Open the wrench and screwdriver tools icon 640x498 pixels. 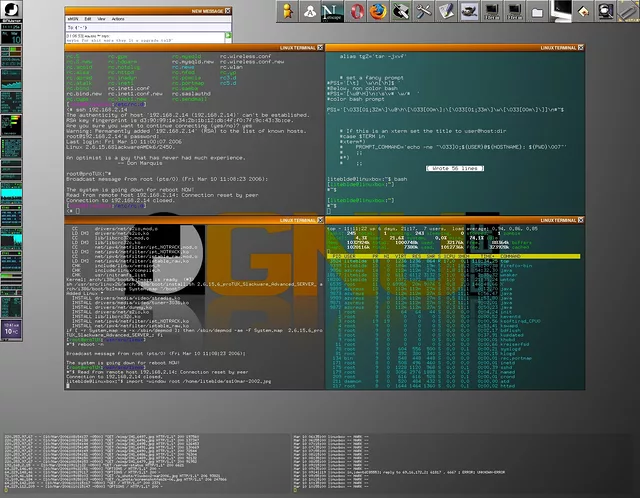click(x=422, y=12)
